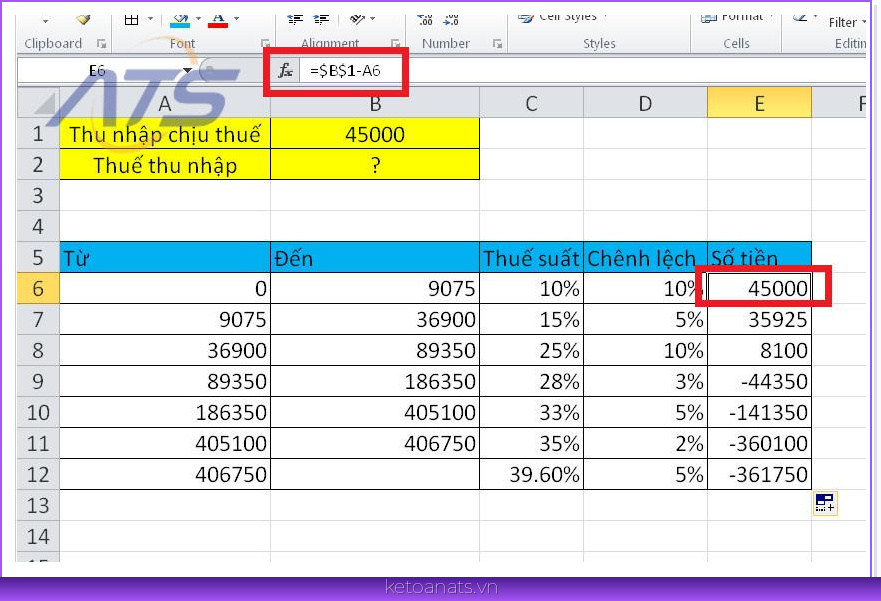Image resolution: width=881 pixels, height=601 pixels.
Task: Click the Select All corner triangle
Action: pyautogui.click(x=39, y=103)
